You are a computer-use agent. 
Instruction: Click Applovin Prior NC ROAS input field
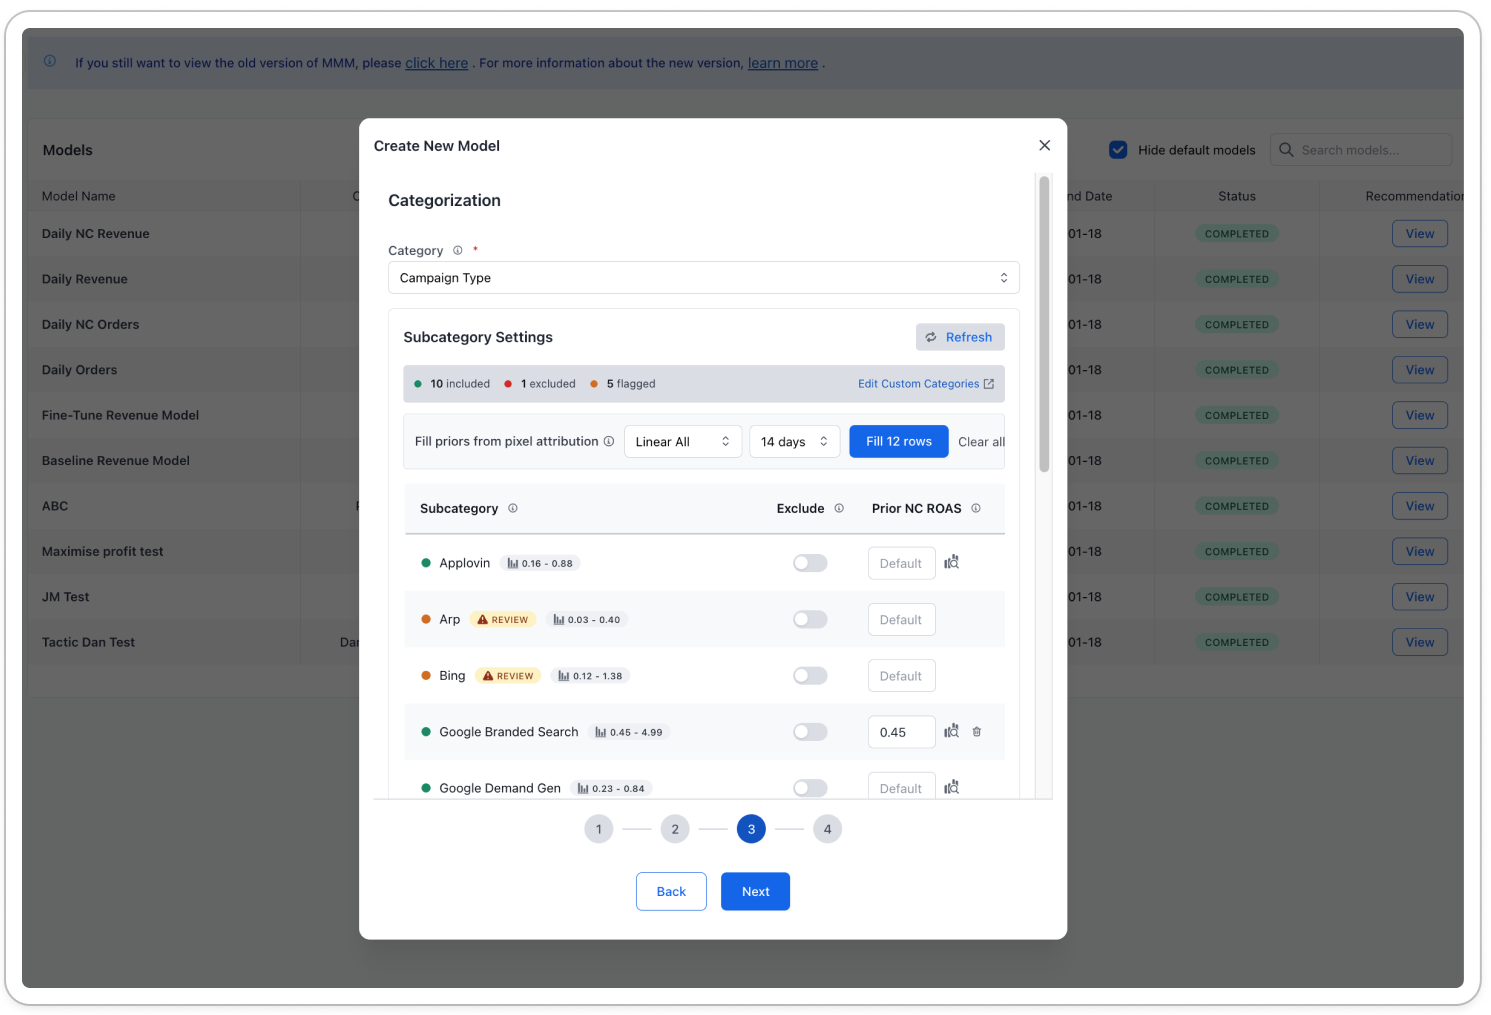901,563
